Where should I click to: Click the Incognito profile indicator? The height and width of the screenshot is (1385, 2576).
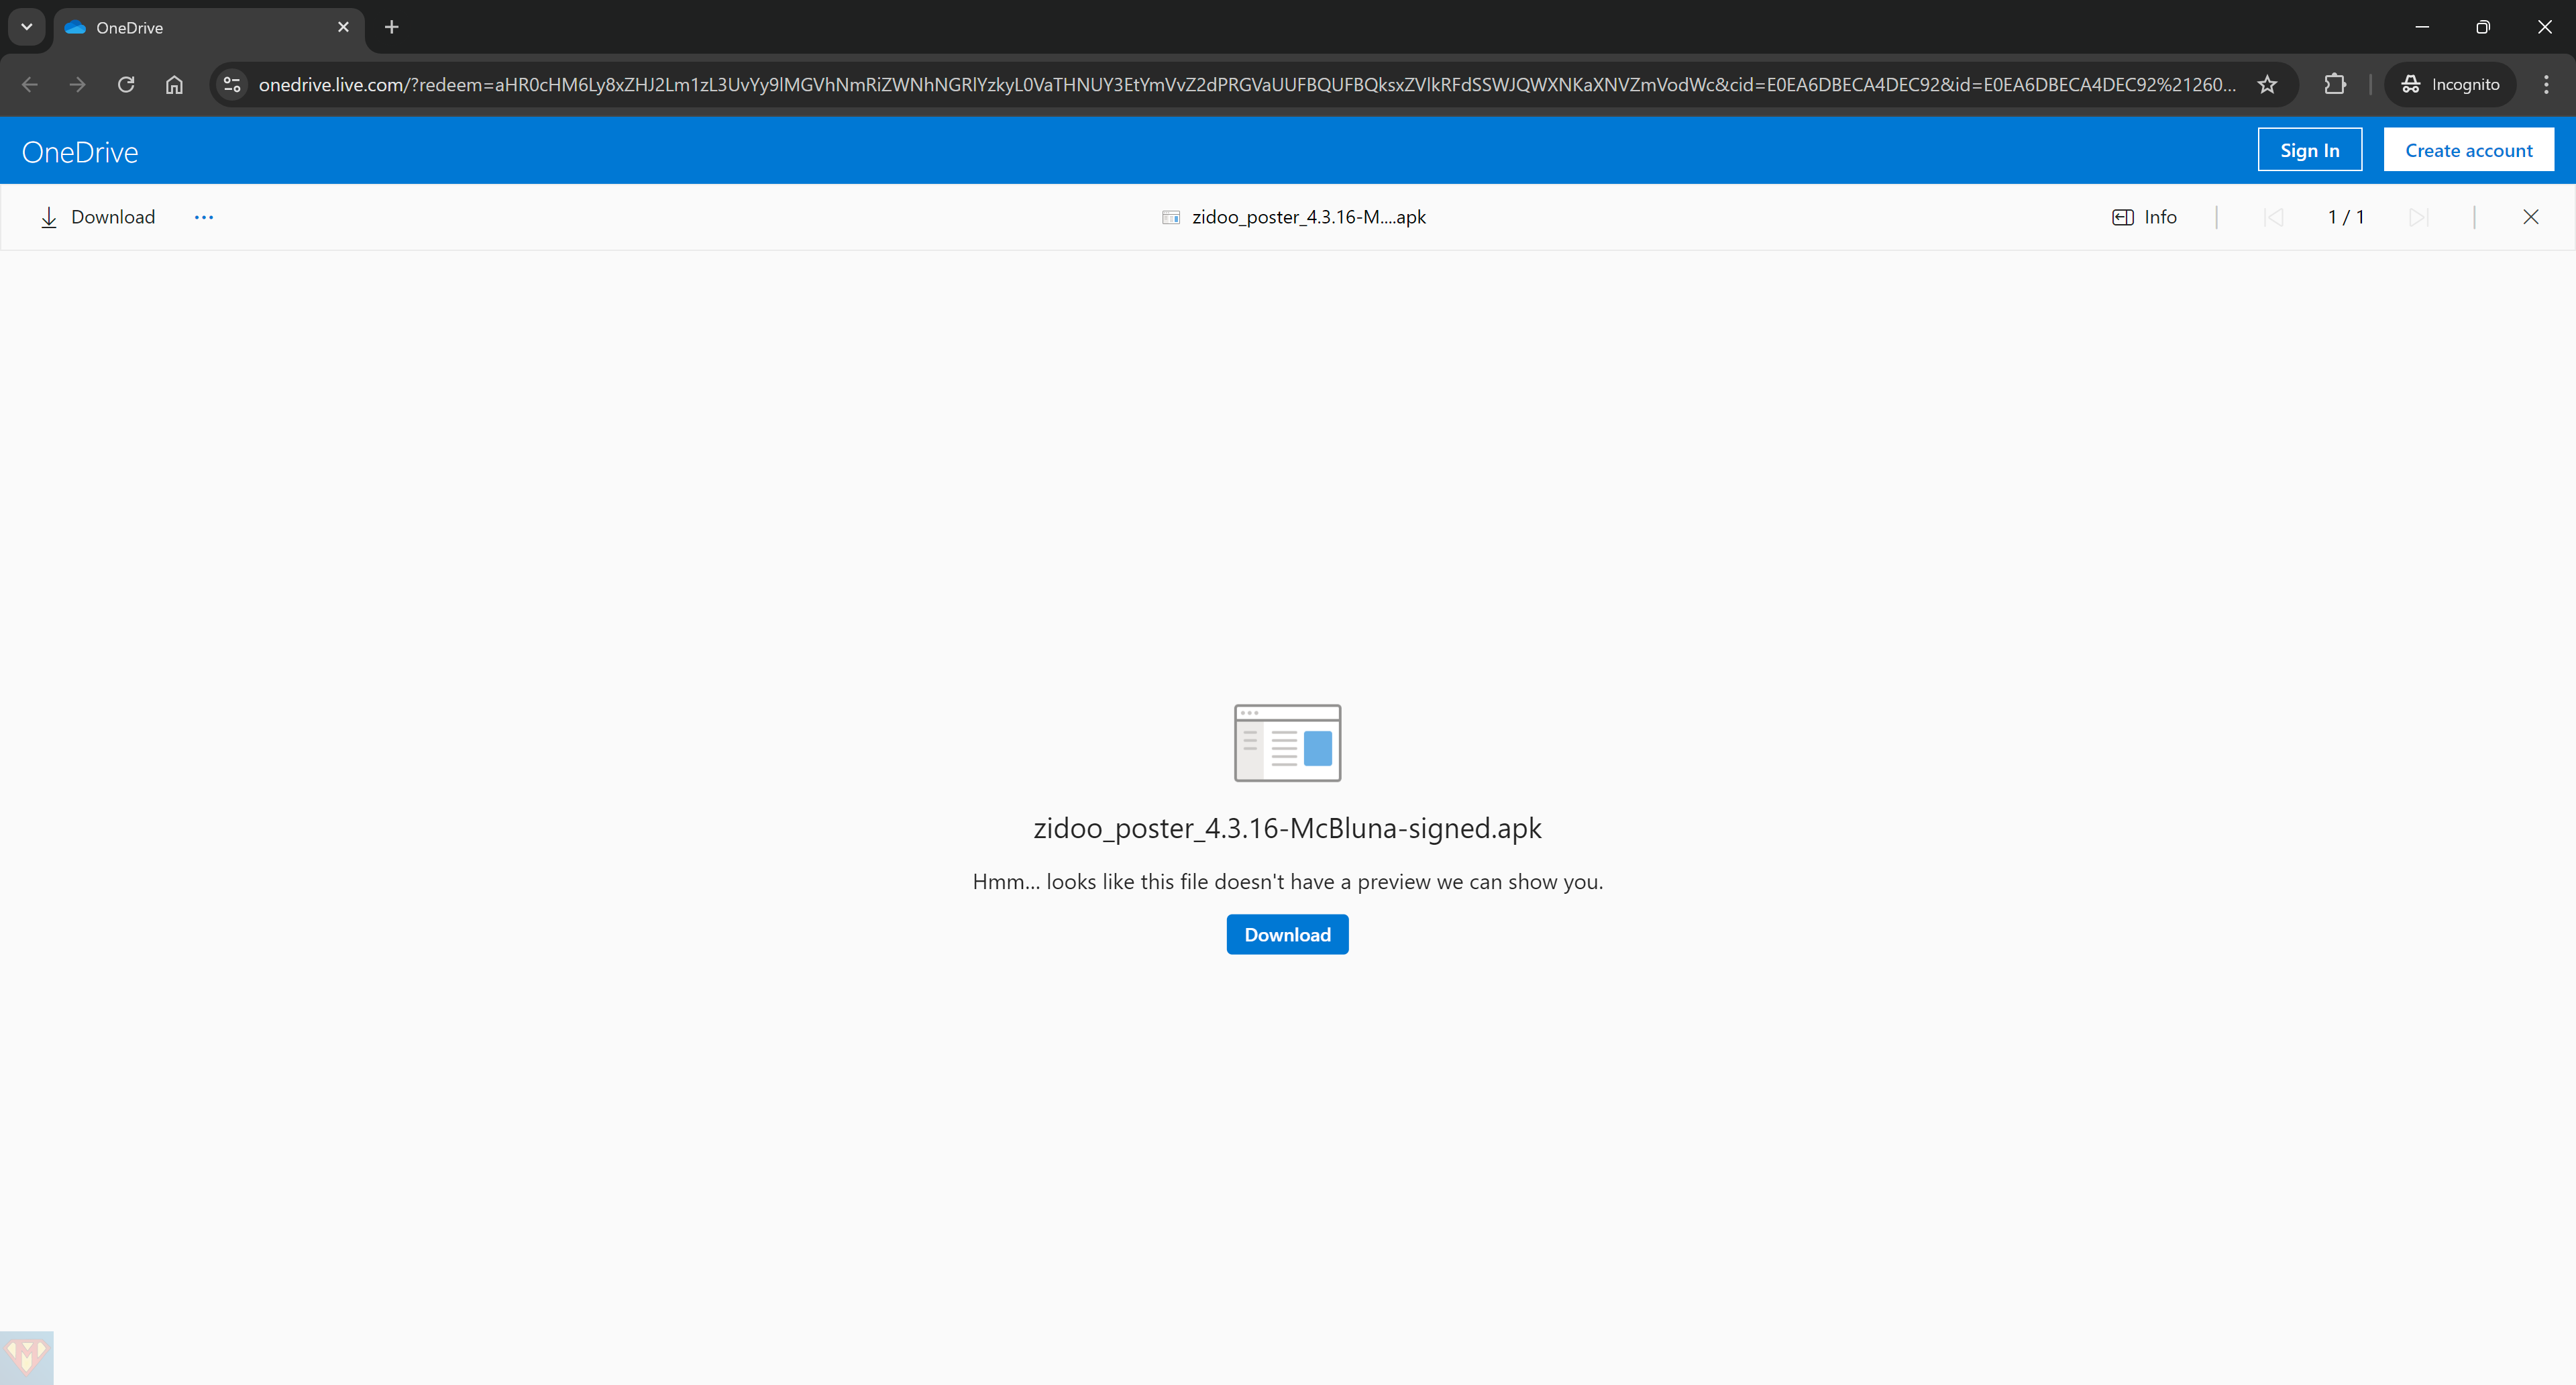(x=2450, y=85)
